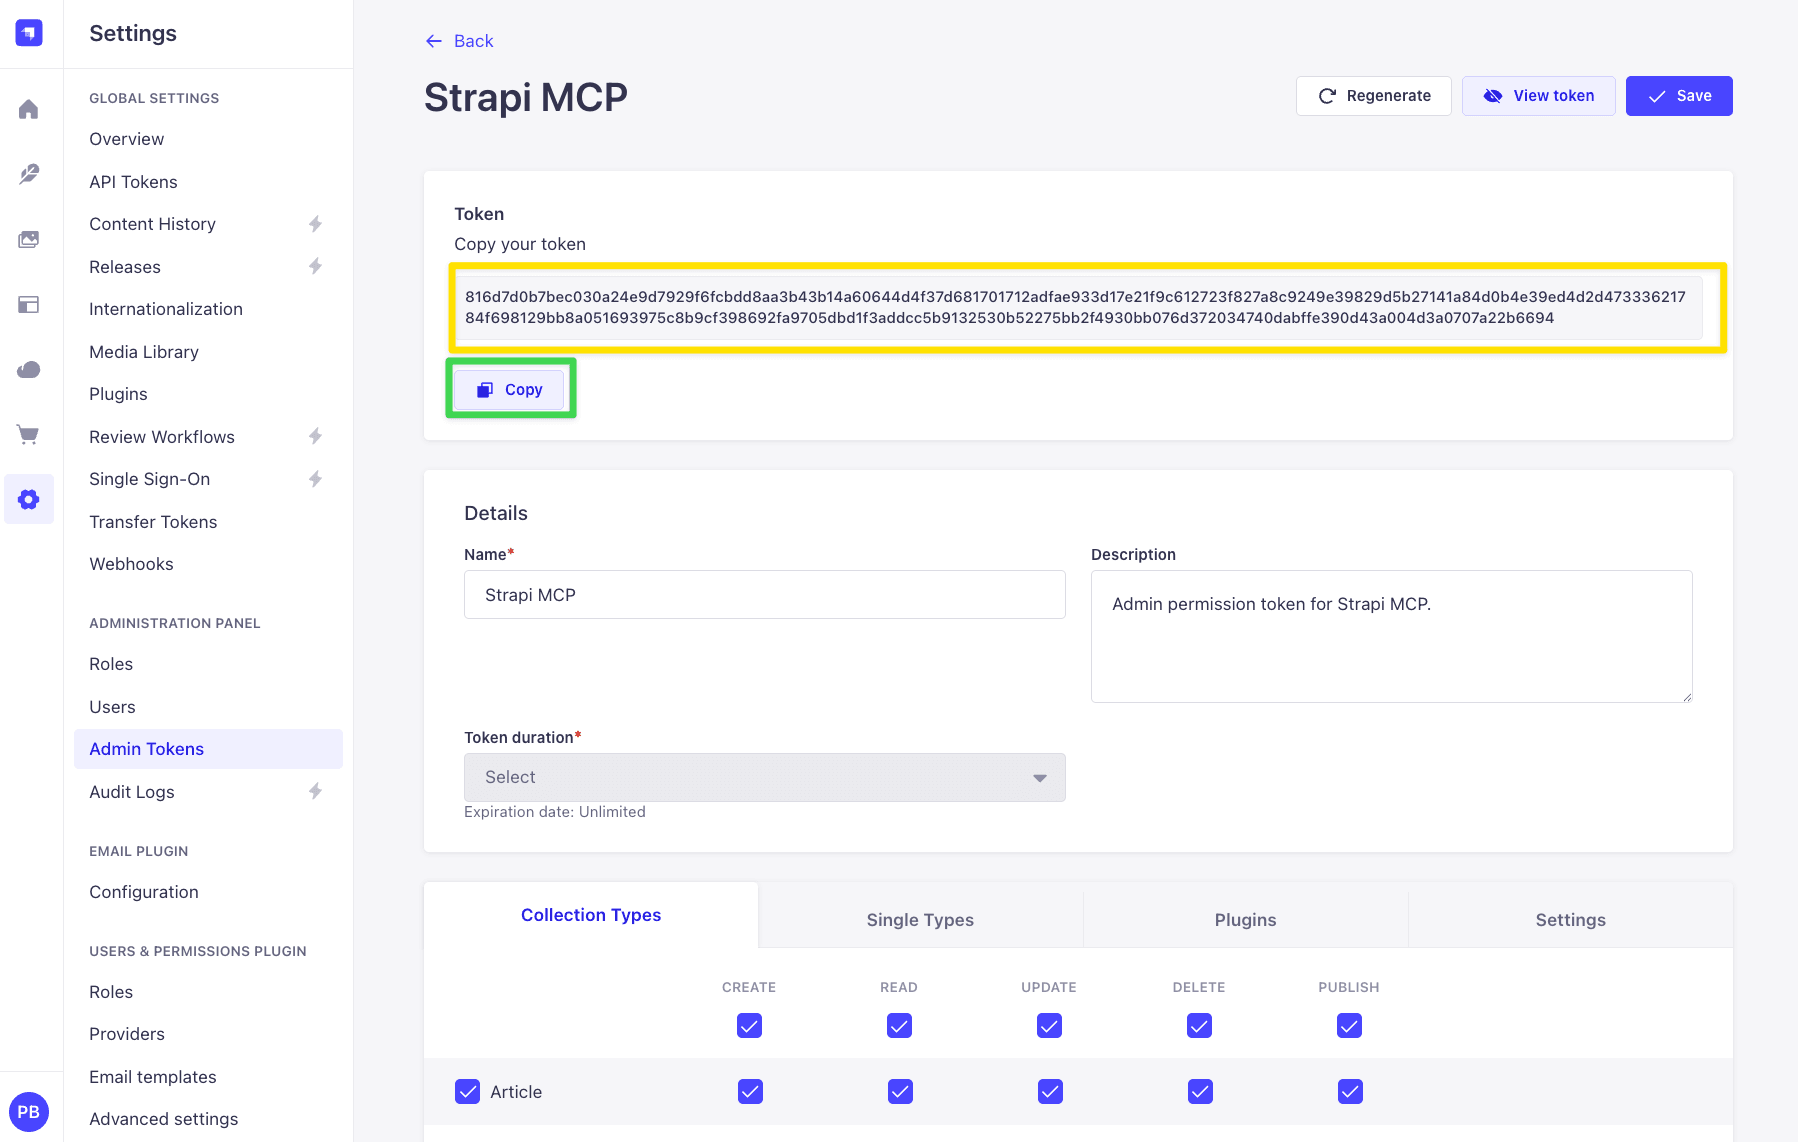The width and height of the screenshot is (1798, 1142).
Task: Switch to Single Types tab
Action: tap(920, 920)
